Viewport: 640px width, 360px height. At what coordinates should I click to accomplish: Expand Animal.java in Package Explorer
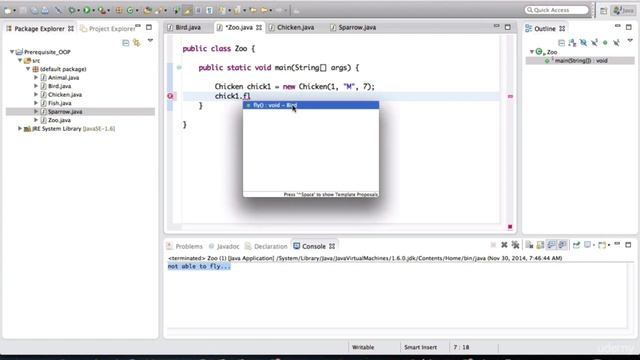click(x=36, y=78)
